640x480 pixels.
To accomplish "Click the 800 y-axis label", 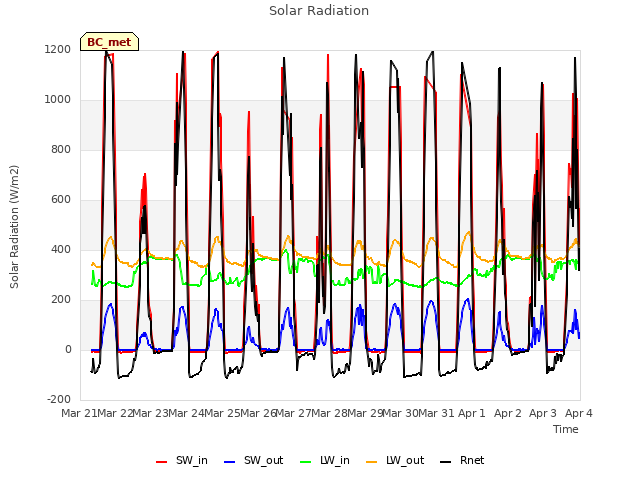I will (61, 149).
